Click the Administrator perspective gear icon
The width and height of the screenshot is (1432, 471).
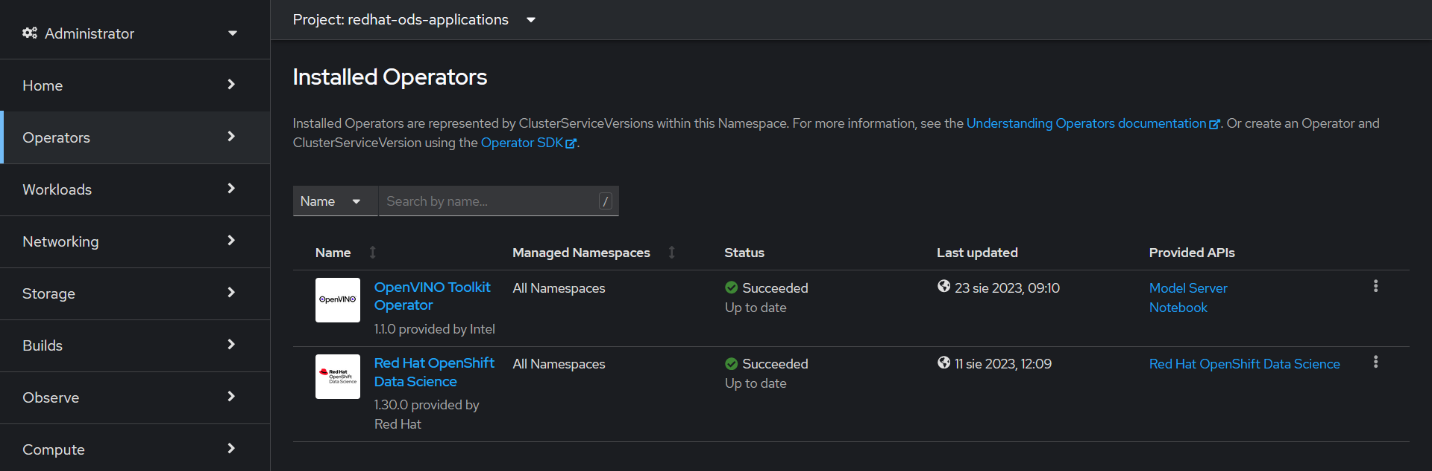pos(30,33)
